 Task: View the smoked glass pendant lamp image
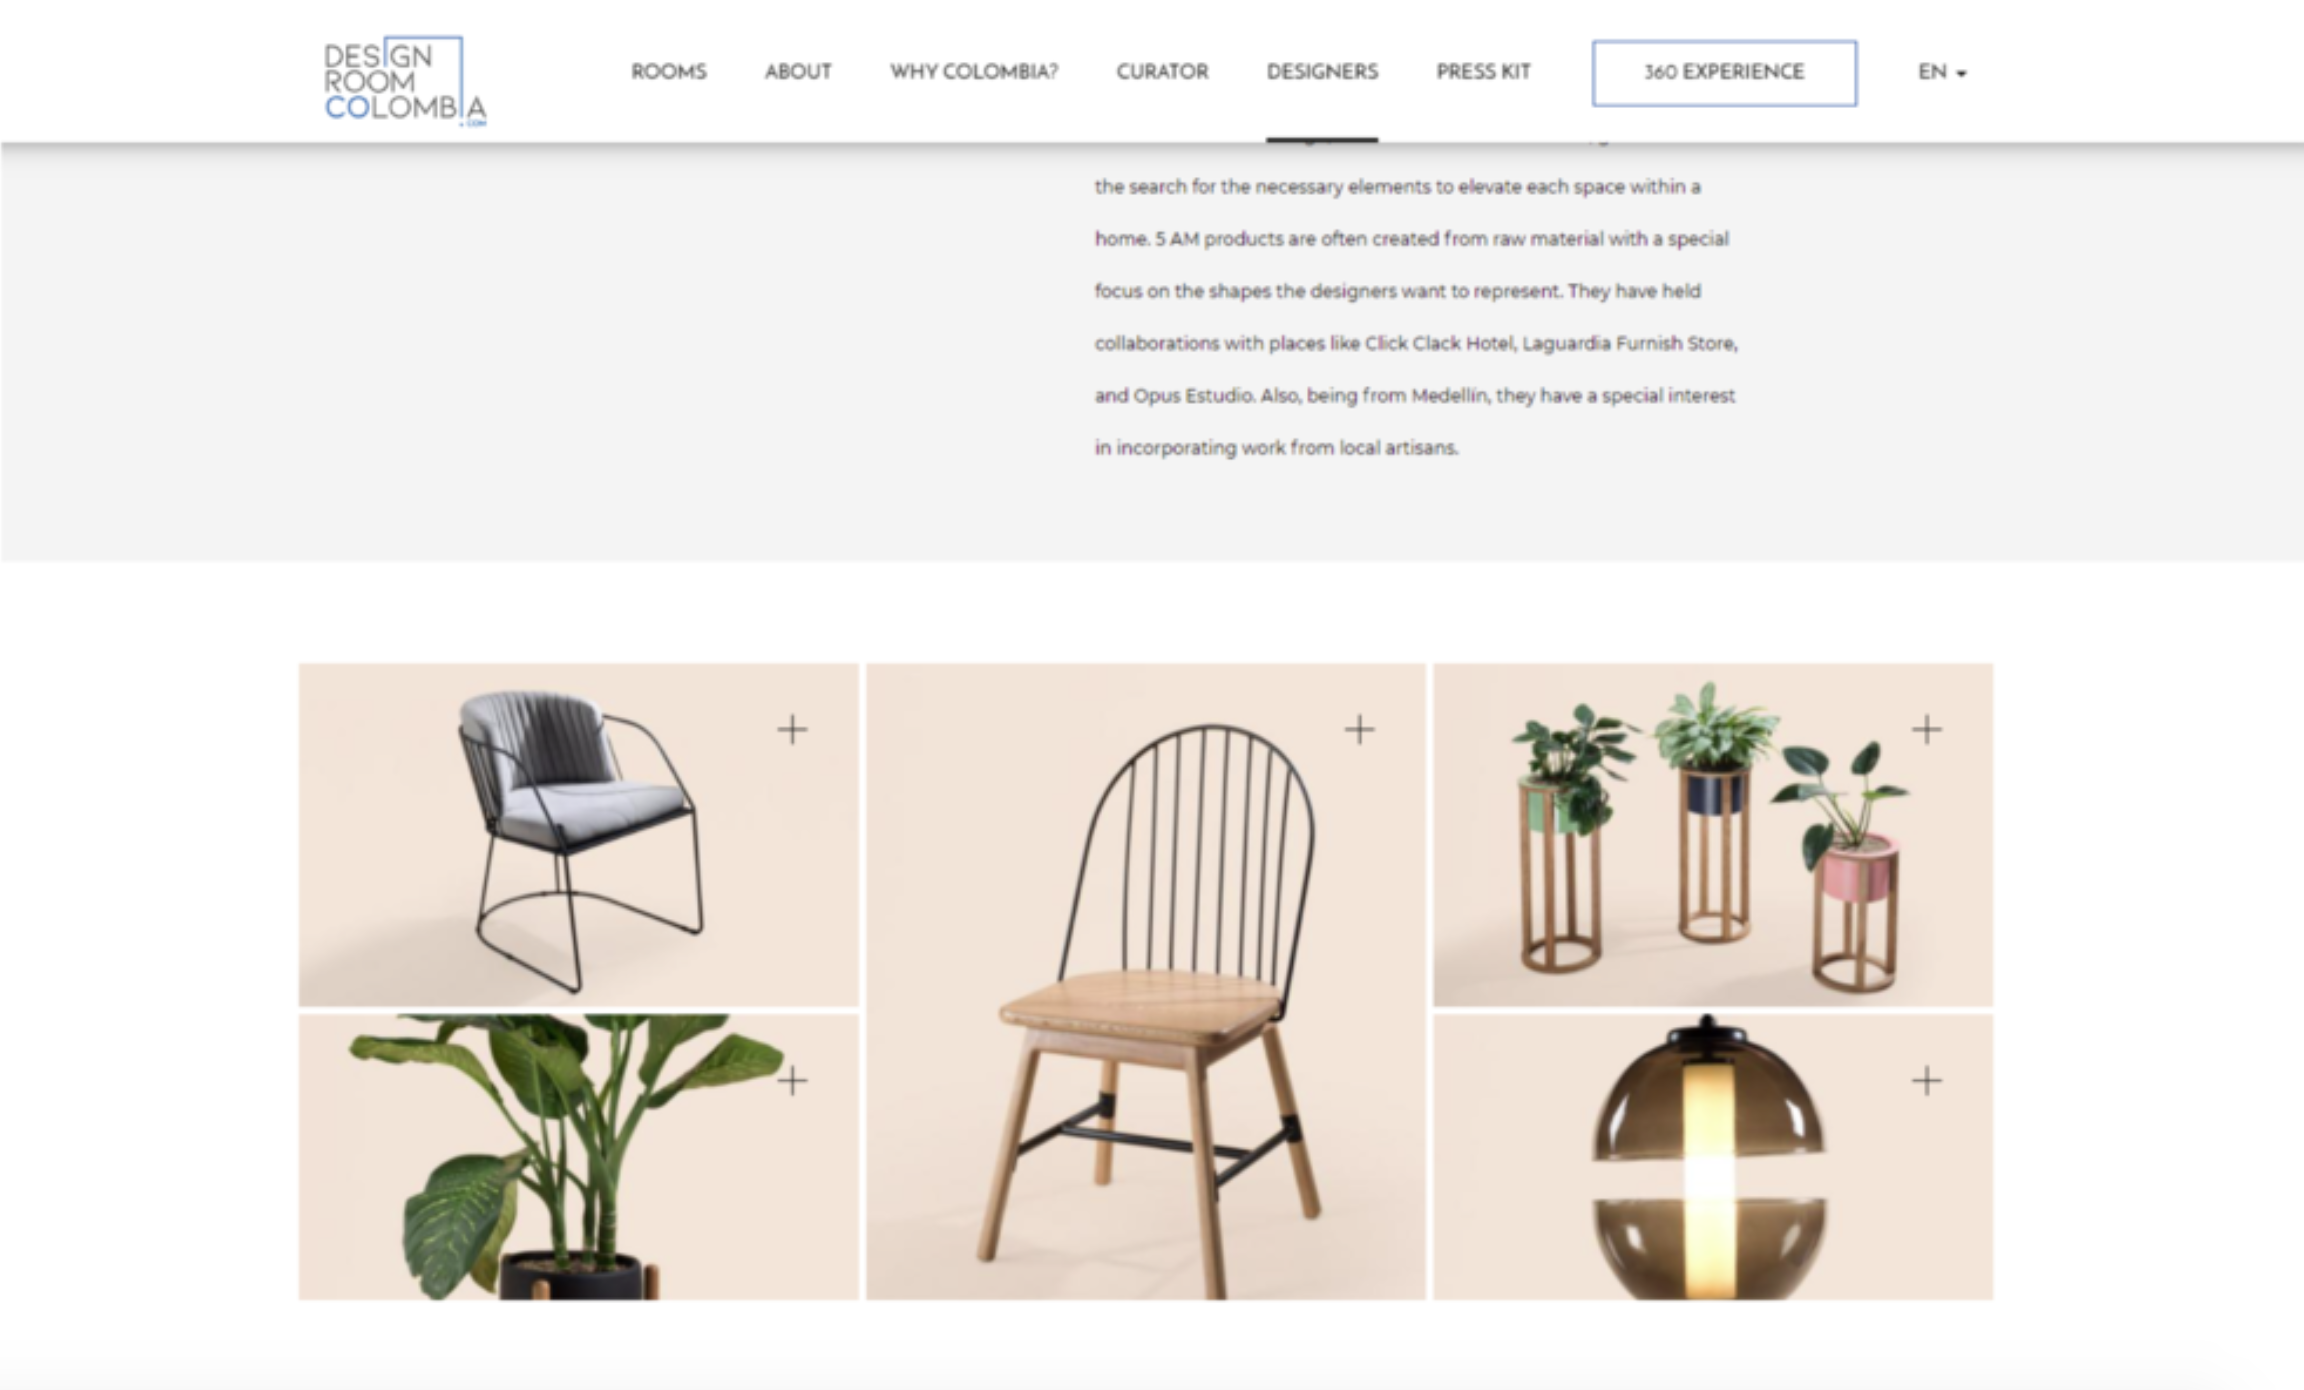(x=1713, y=1157)
